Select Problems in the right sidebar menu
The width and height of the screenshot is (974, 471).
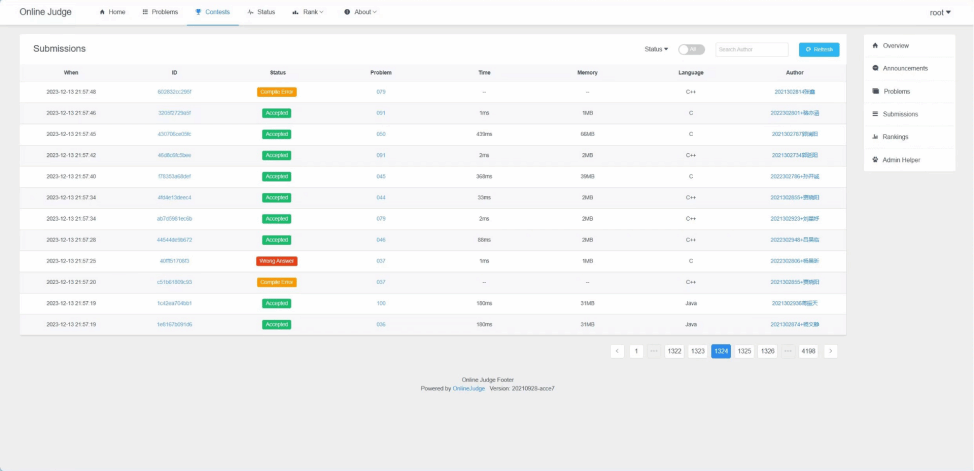coord(896,91)
